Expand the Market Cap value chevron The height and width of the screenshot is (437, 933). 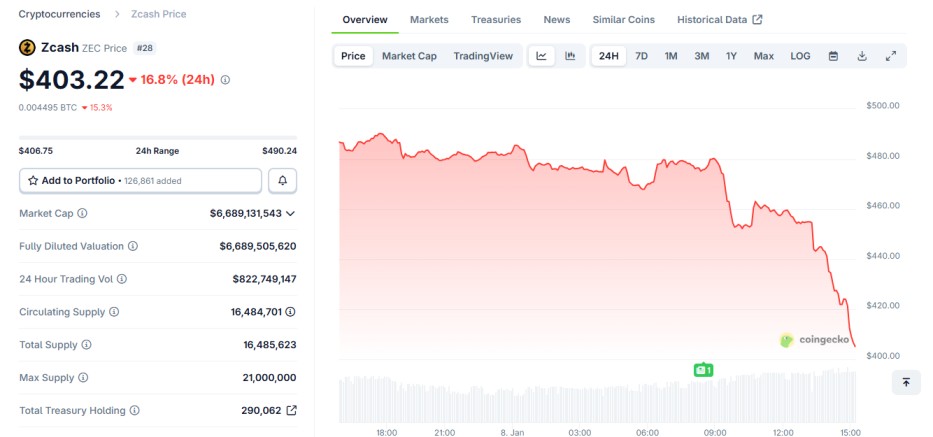pyautogui.click(x=291, y=213)
